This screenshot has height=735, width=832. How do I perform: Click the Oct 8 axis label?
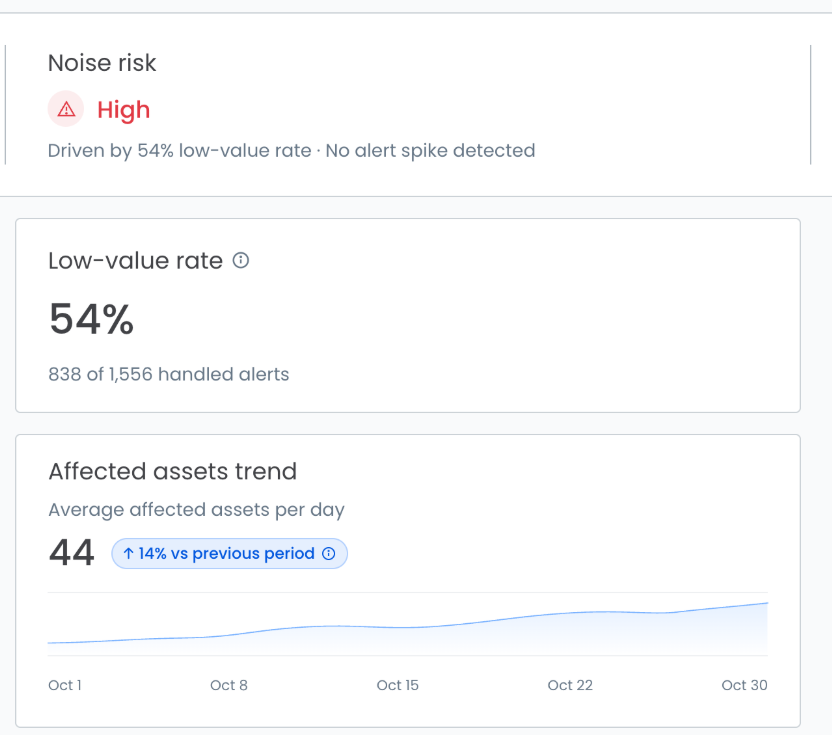pos(229,685)
